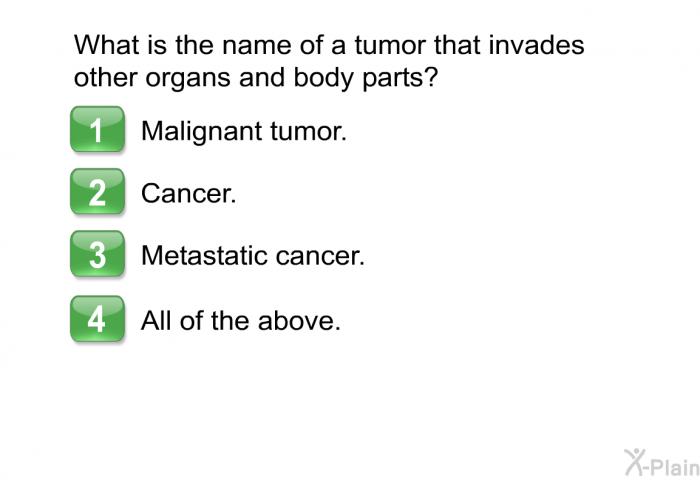Click the green number 4 answer button
The width and height of the screenshot is (700, 480).
97,318
